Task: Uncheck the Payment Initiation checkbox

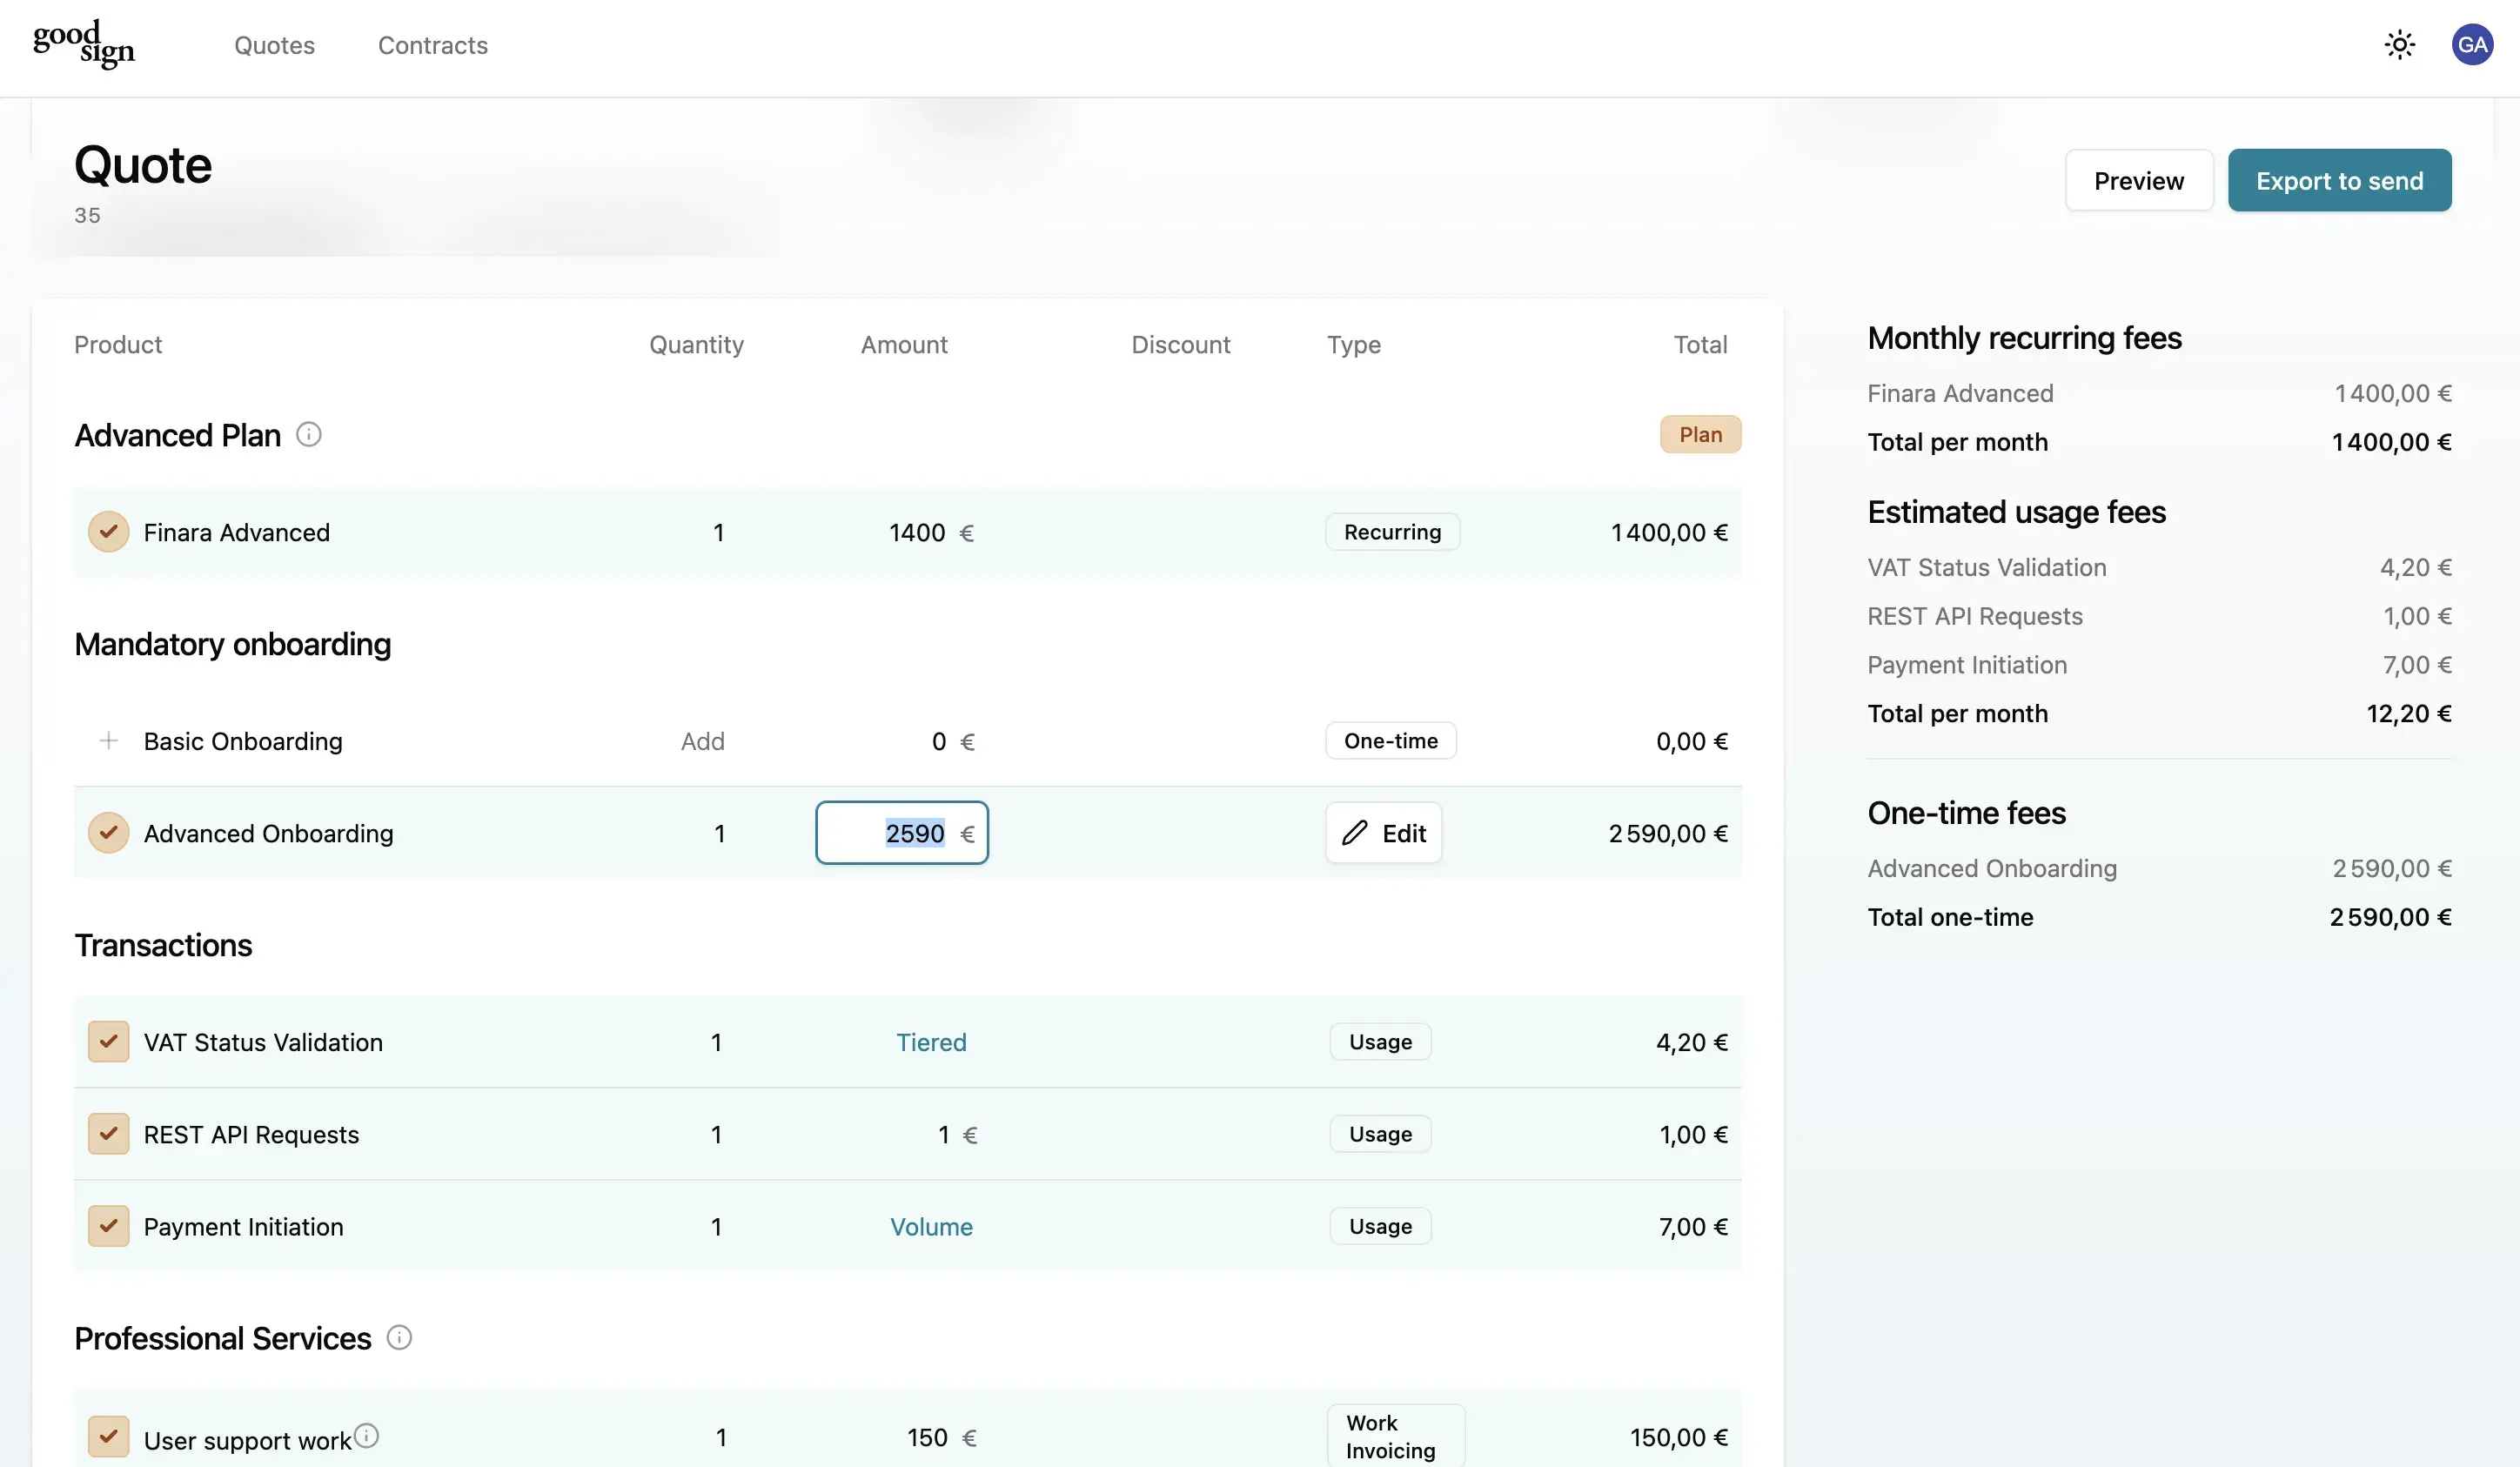Action: 108,1226
